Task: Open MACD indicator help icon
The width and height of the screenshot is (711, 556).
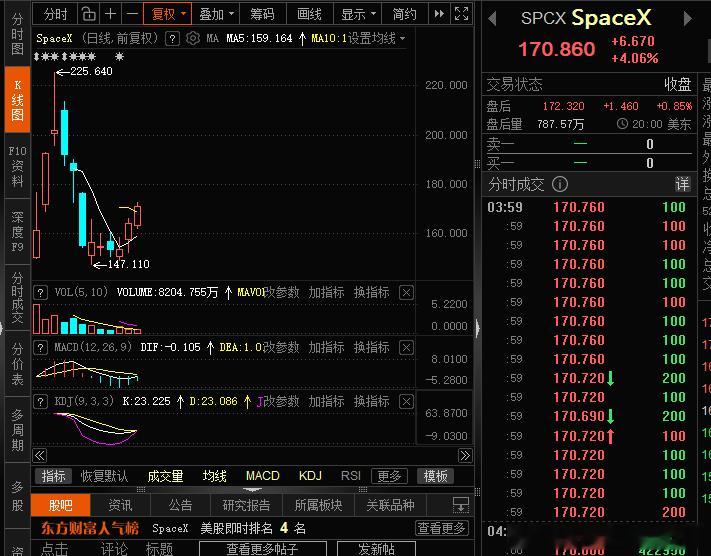Action: [x=40, y=348]
